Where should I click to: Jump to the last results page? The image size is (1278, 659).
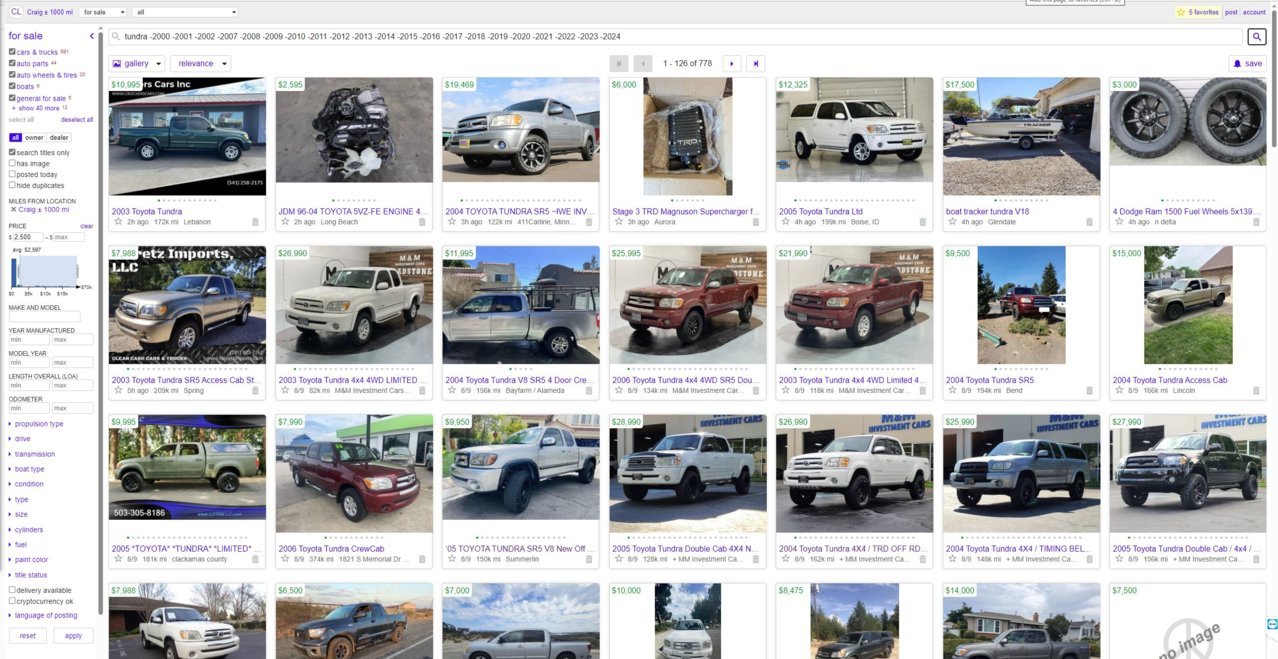[756, 63]
